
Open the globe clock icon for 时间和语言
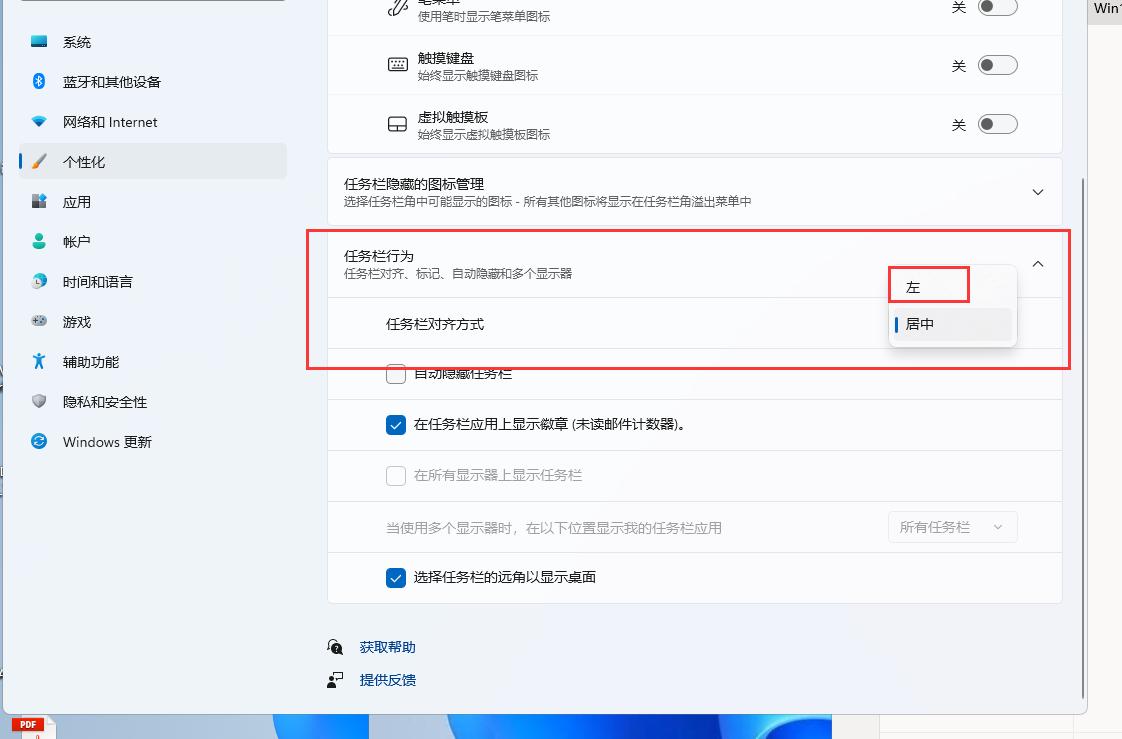[39, 282]
